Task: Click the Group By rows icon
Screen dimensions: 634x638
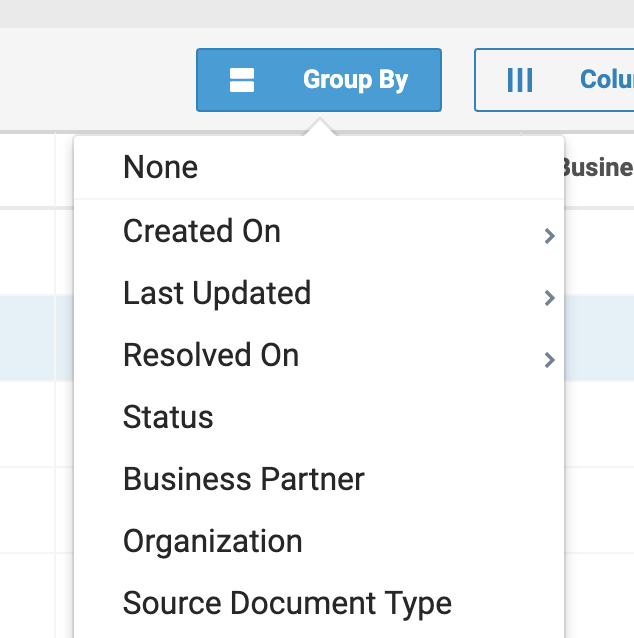Action: [242, 80]
